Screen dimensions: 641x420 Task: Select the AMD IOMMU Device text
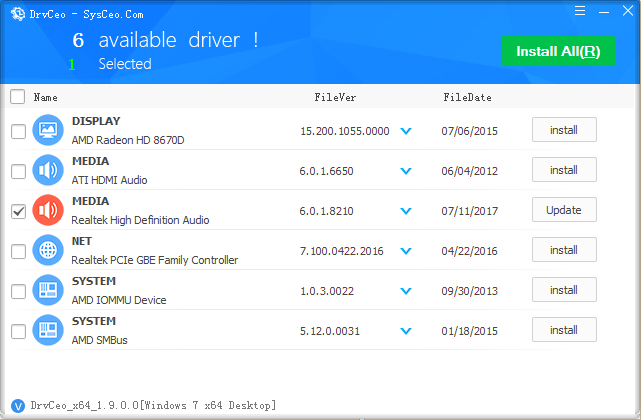(x=119, y=300)
